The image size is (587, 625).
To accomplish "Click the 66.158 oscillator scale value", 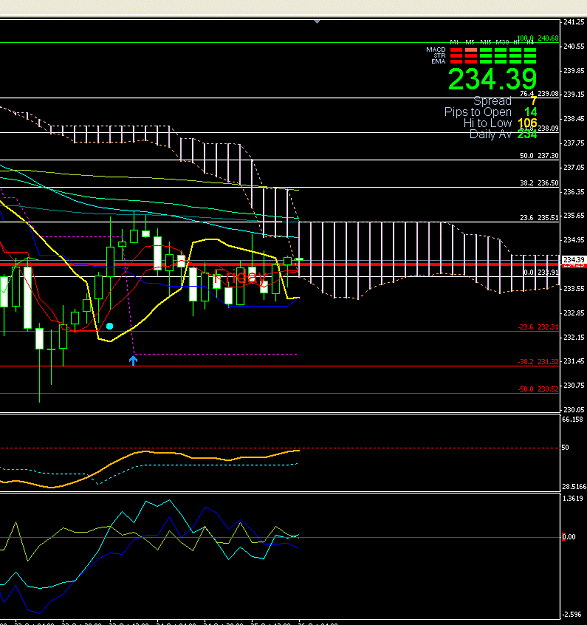I will tap(573, 420).
